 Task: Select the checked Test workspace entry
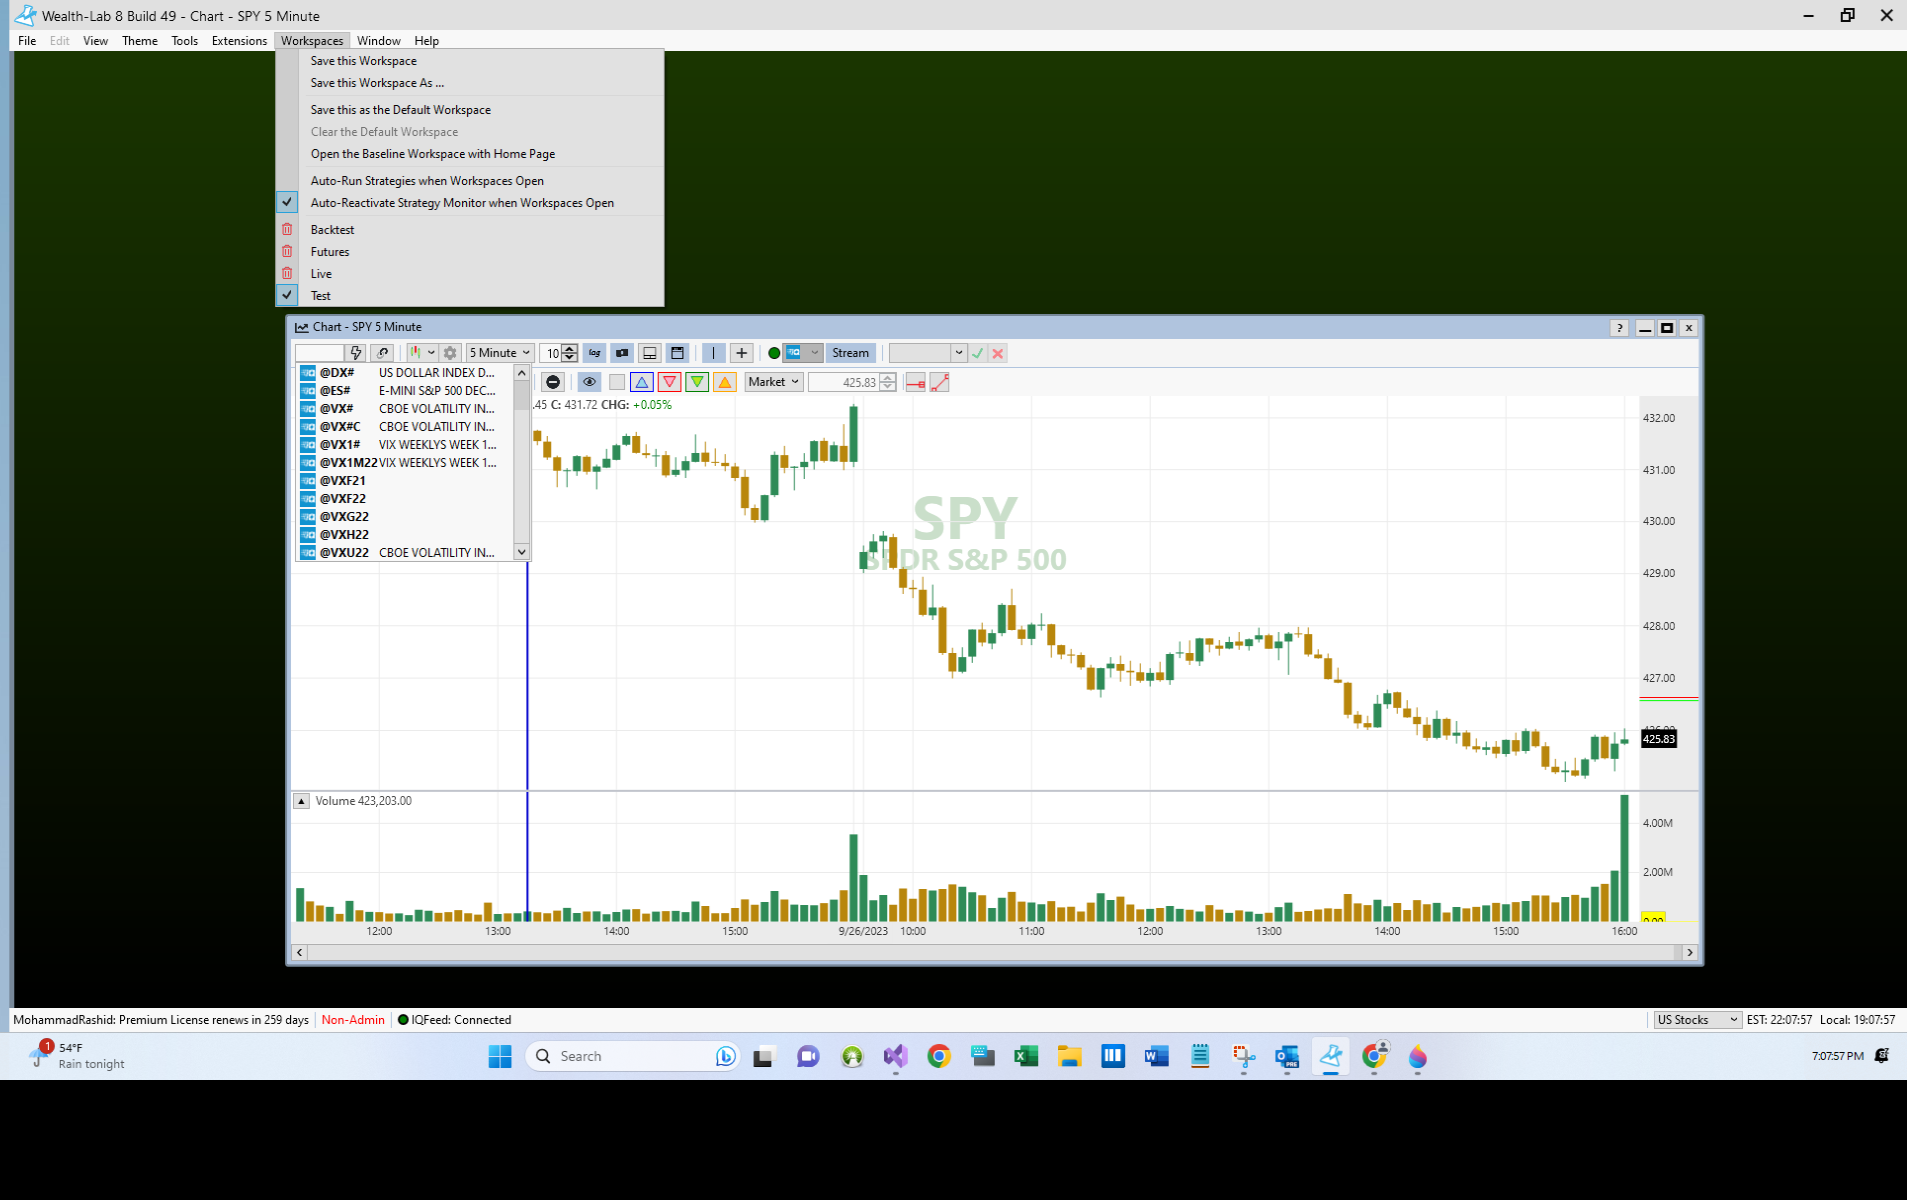pos(469,296)
